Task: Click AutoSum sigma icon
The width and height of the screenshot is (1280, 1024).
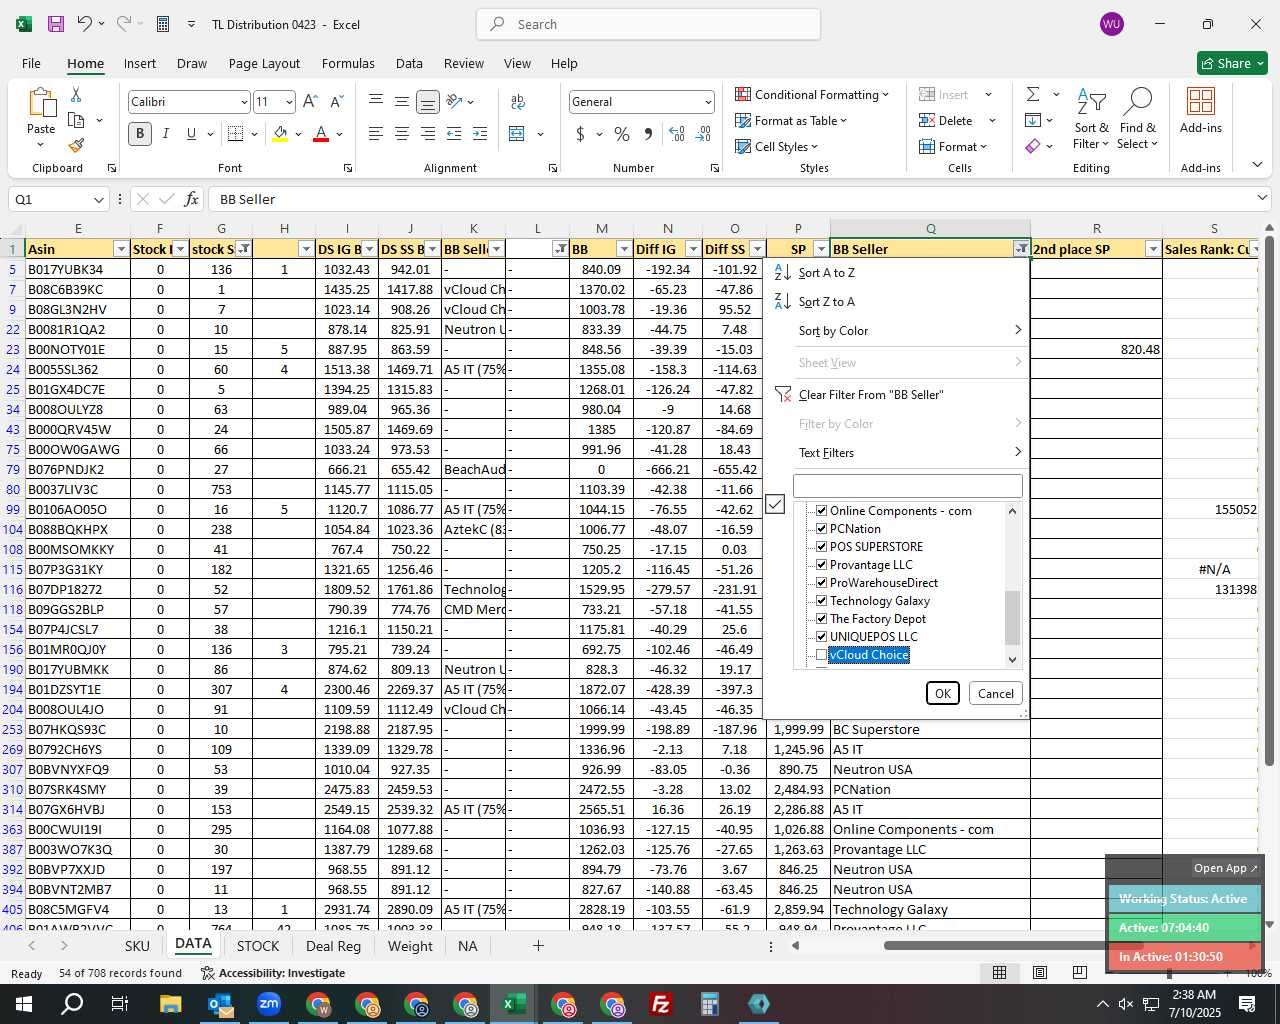Action: (x=1033, y=94)
